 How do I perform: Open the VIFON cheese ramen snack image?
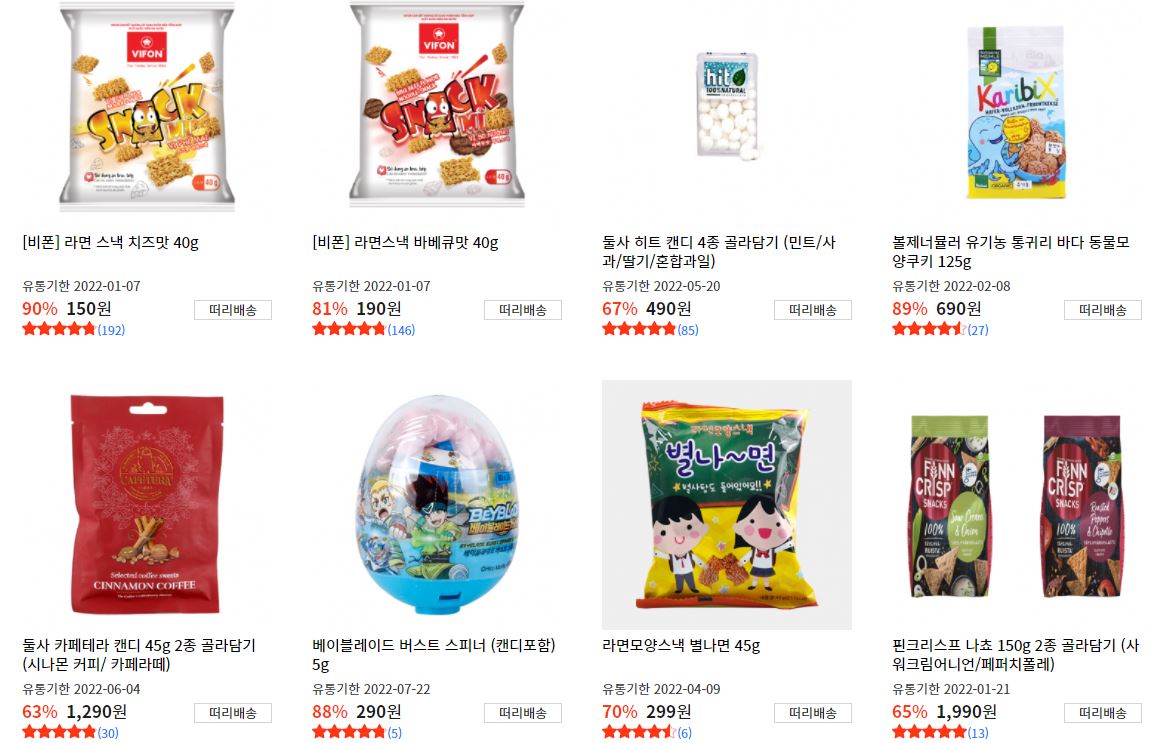point(147,108)
